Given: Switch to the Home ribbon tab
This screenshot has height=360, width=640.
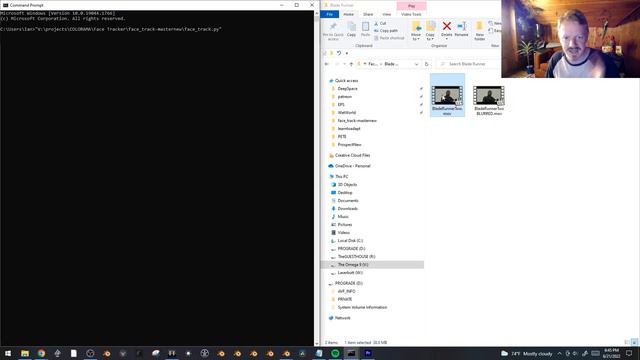Looking at the screenshot, I should coord(348,14).
